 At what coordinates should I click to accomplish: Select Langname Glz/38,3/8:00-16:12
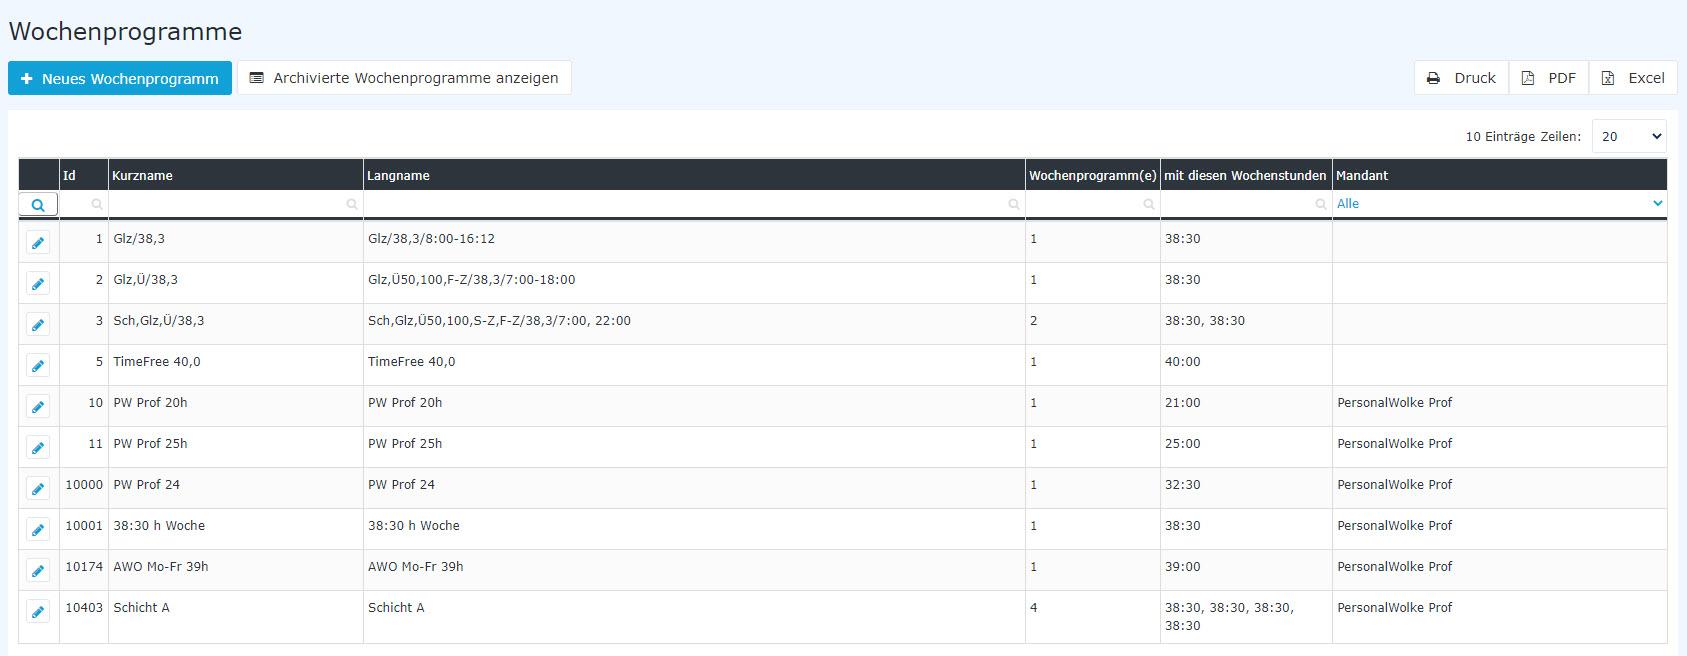[x=431, y=239]
